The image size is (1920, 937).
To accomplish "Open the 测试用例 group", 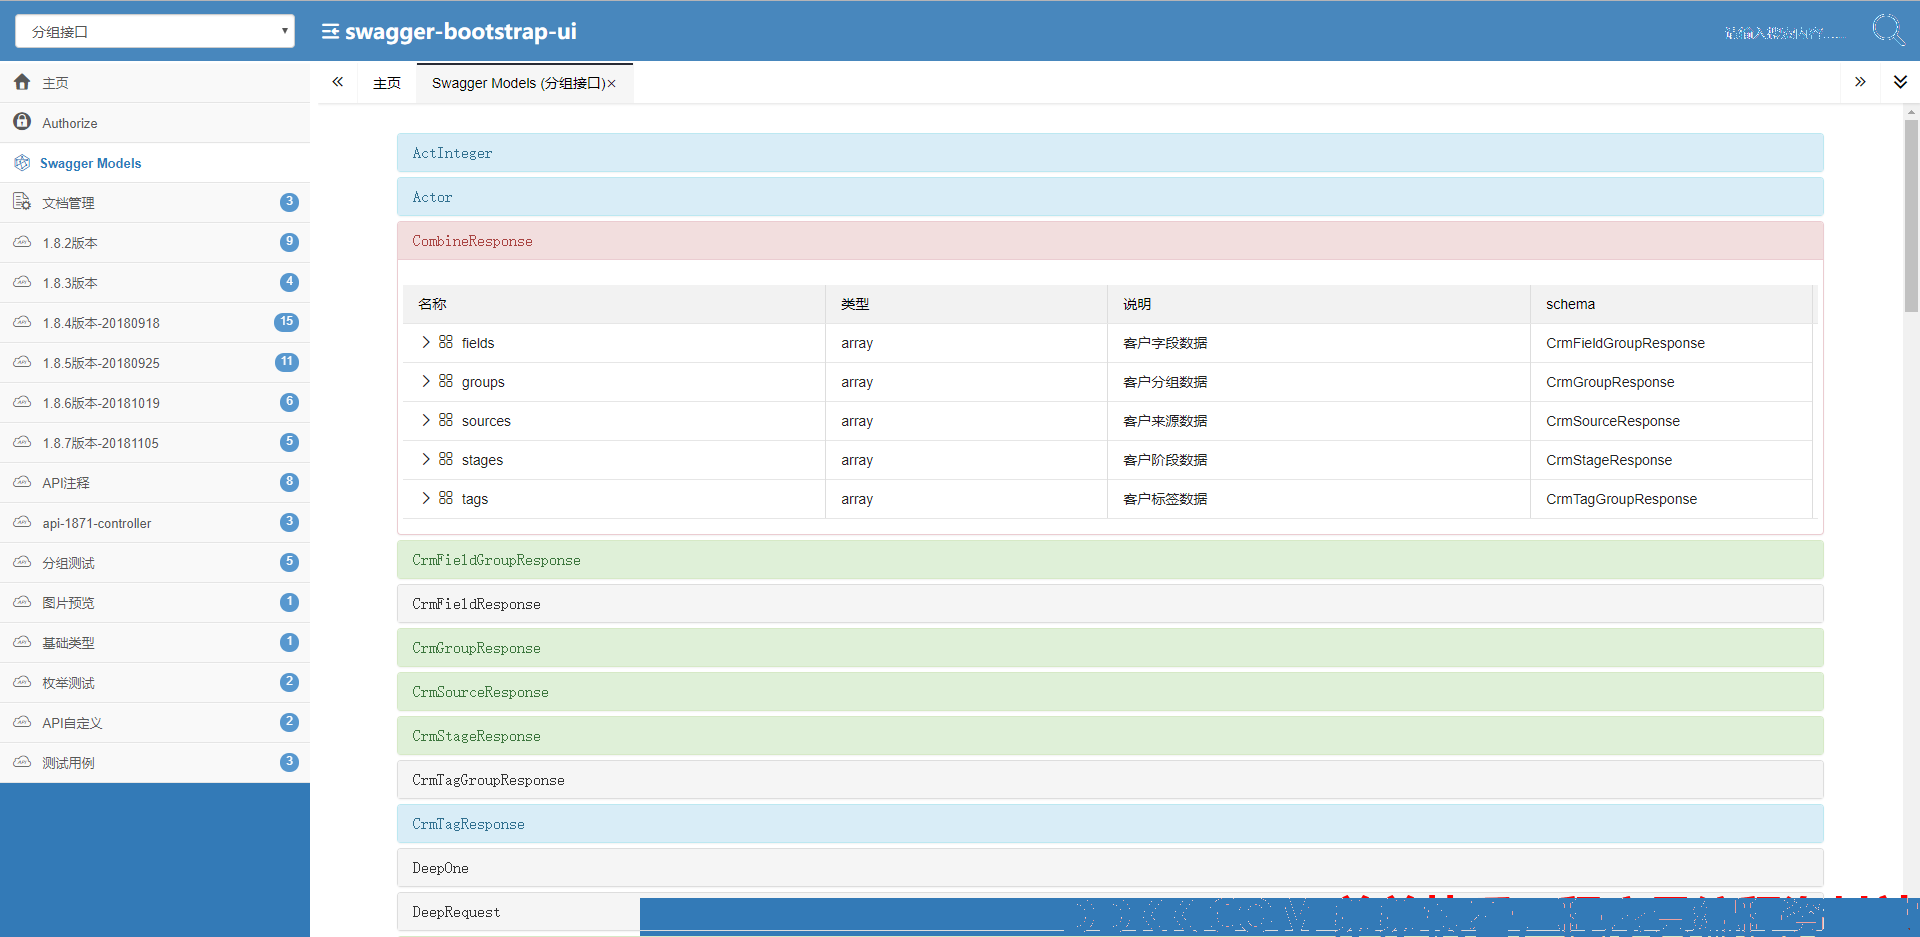I will (155, 762).
